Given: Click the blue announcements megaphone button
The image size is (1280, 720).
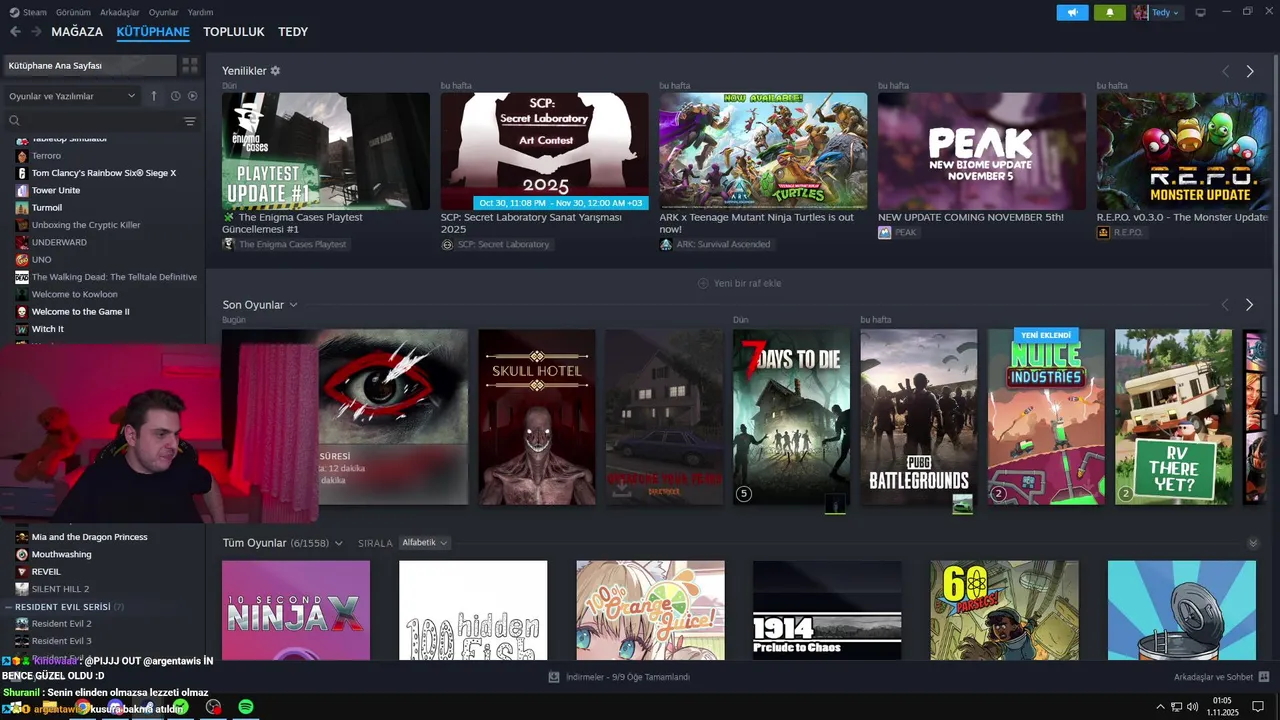Looking at the screenshot, I should click(x=1072, y=13).
